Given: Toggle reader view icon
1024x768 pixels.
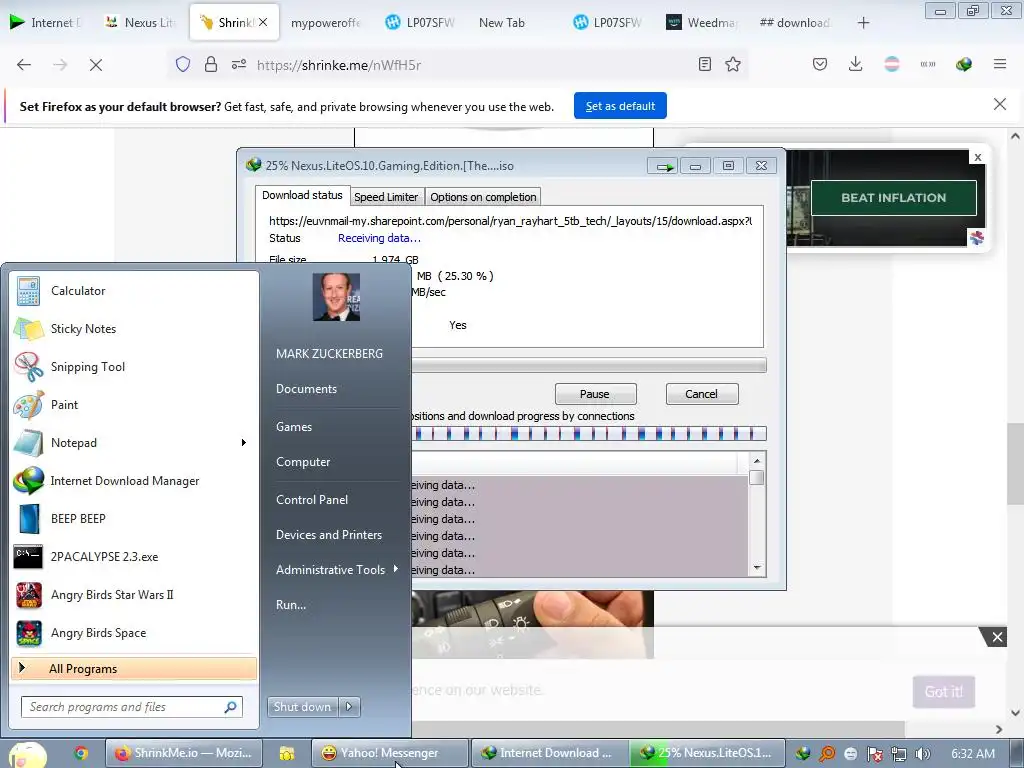Looking at the screenshot, I should [x=705, y=64].
